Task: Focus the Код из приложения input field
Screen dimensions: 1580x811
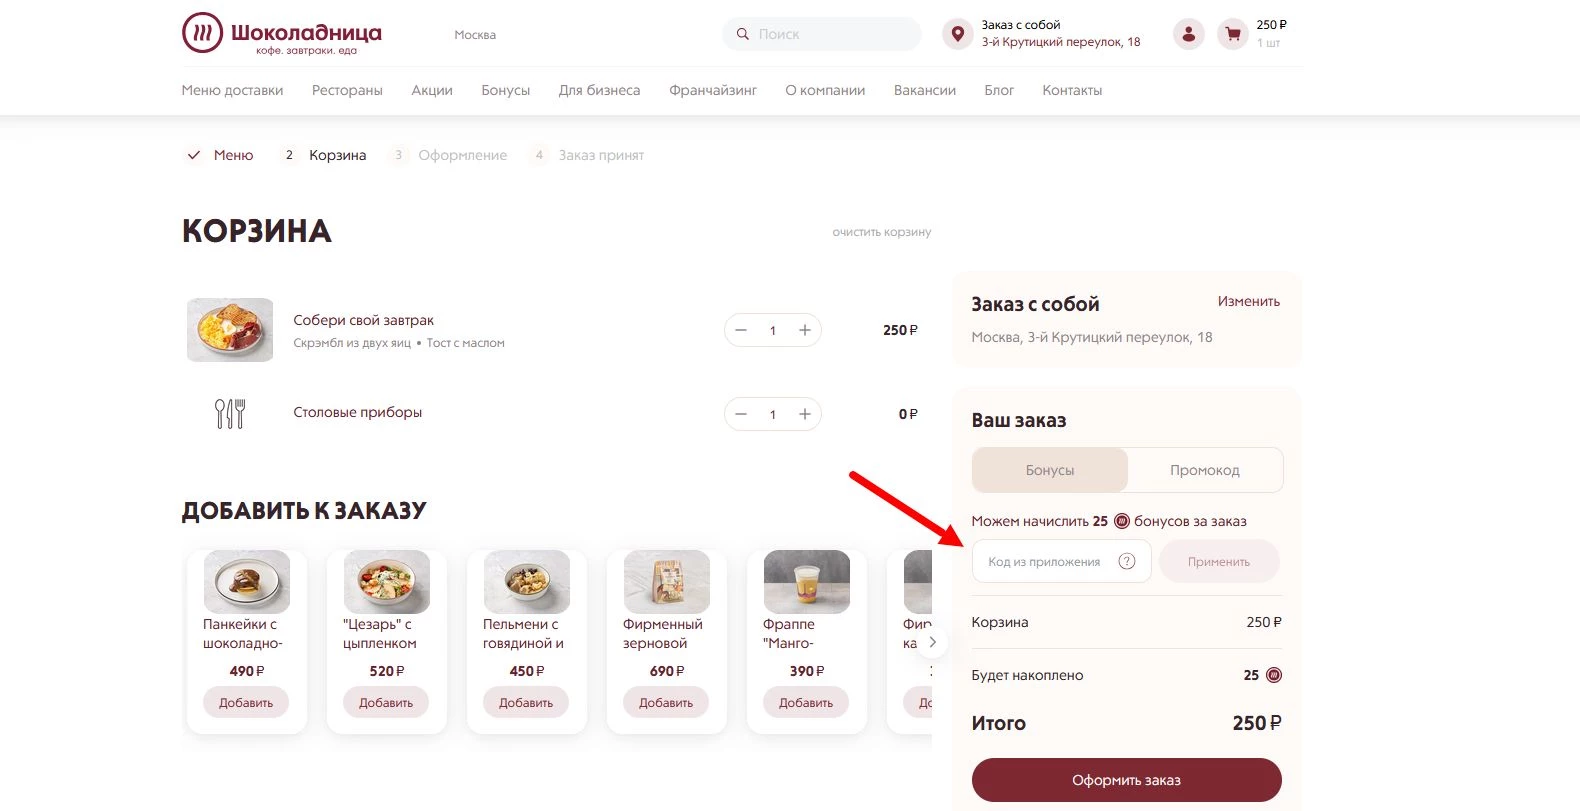Action: coord(1062,561)
